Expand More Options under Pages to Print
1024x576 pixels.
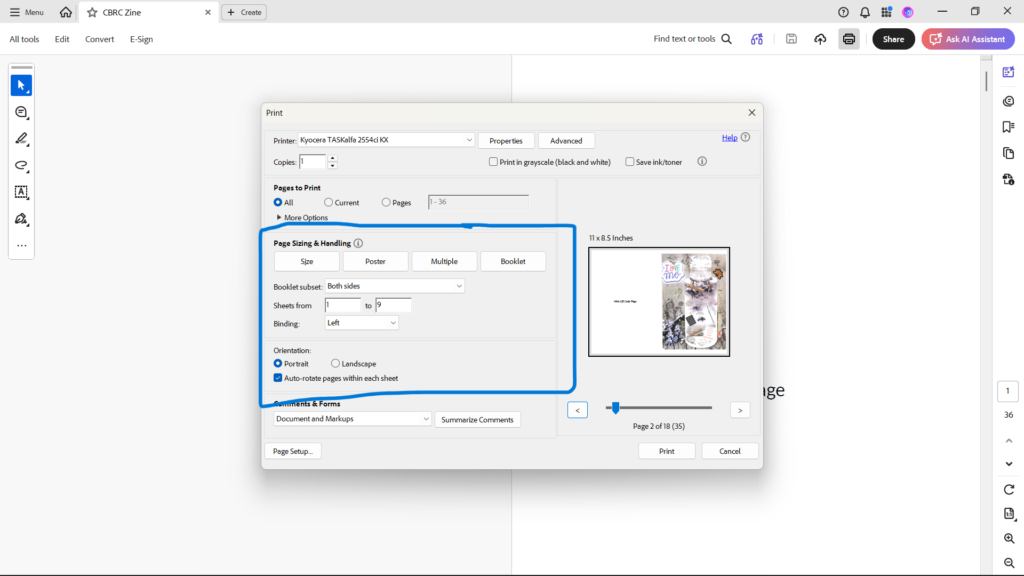(x=301, y=217)
